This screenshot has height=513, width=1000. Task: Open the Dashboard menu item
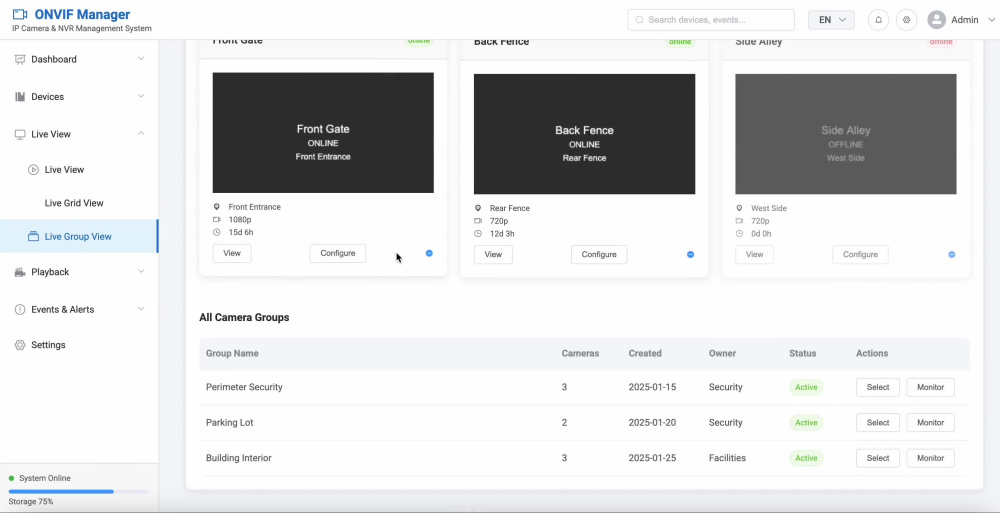(x=79, y=59)
